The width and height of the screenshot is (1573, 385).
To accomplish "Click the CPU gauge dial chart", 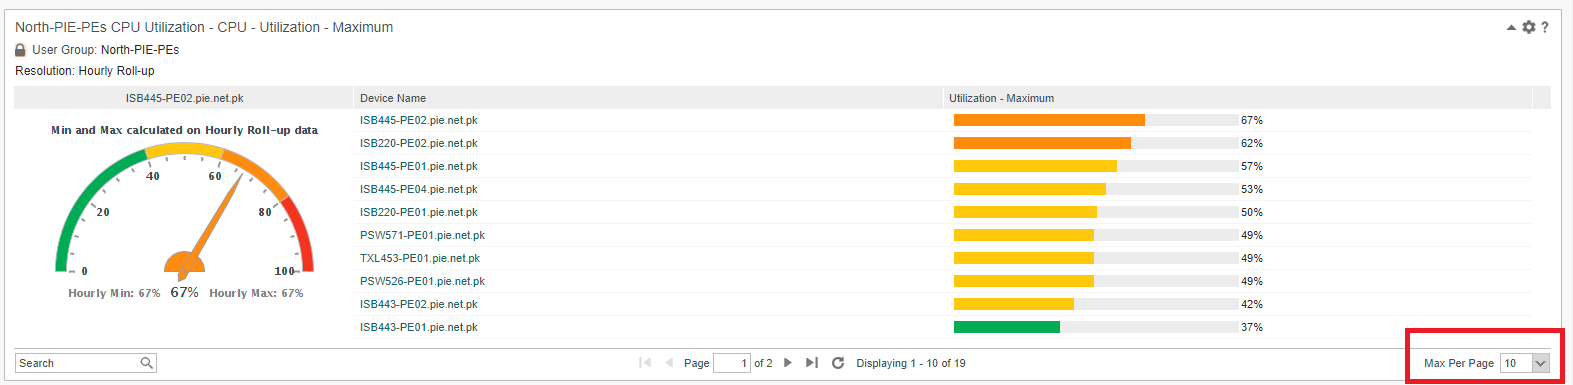I will pos(184,212).
